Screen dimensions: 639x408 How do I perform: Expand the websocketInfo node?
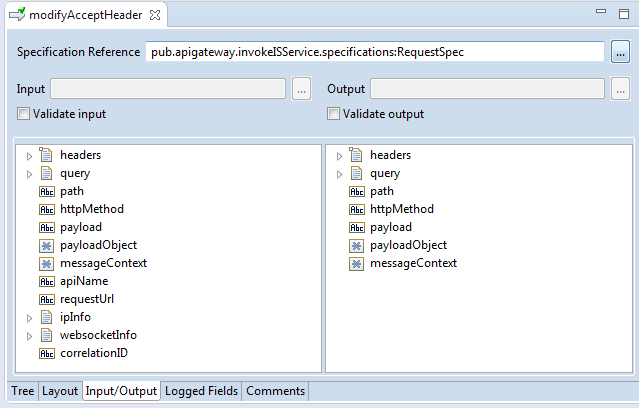click(29, 335)
